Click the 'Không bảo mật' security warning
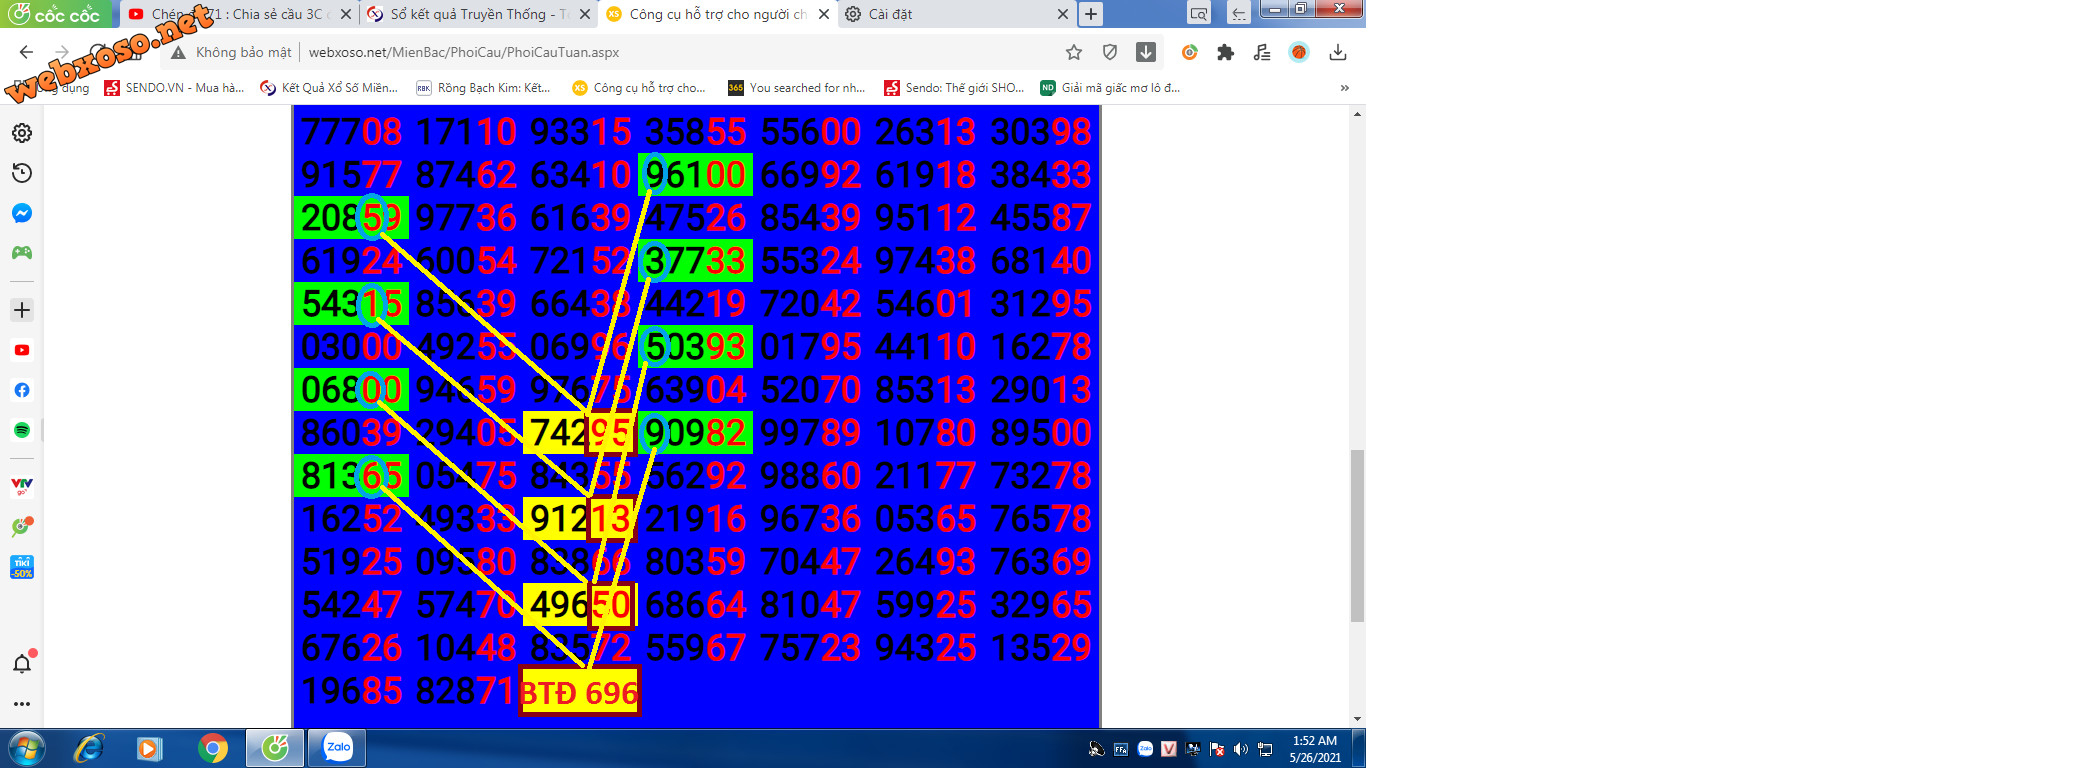Image resolution: width=2074 pixels, height=768 pixels. [232, 52]
